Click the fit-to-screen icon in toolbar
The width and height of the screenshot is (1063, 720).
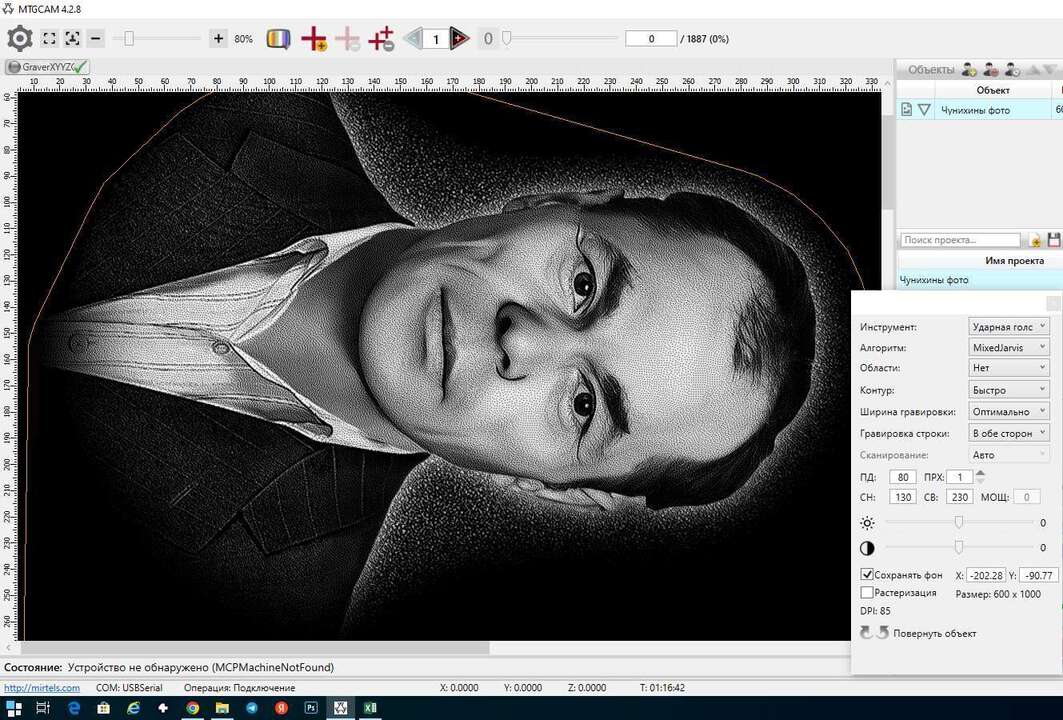tap(49, 39)
